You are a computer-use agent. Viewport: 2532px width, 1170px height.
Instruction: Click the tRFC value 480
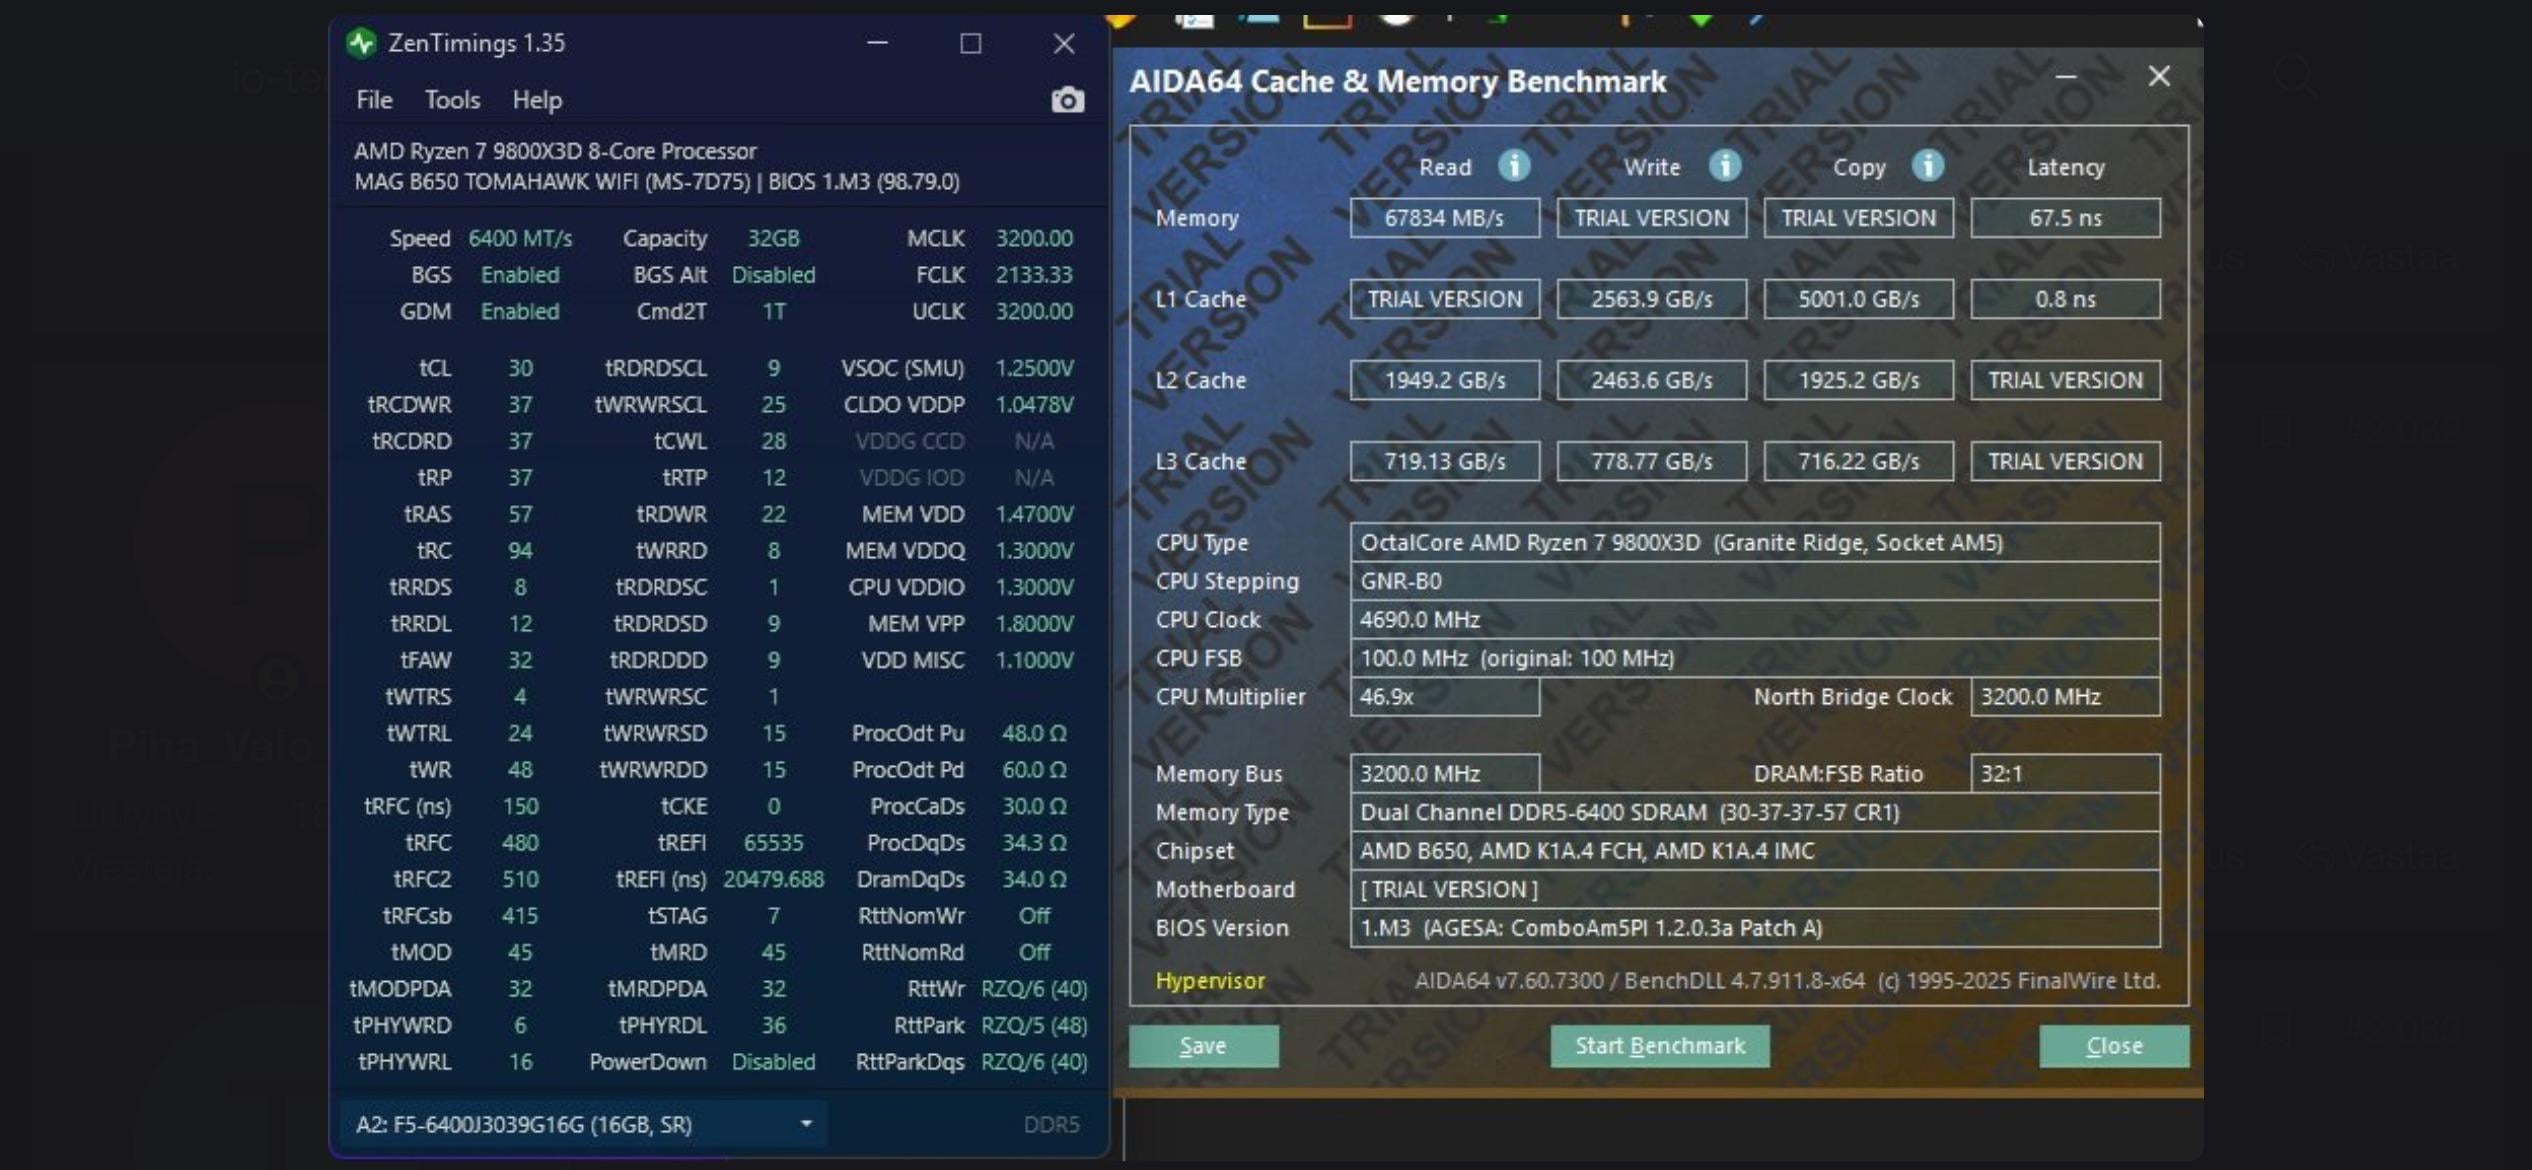tap(520, 843)
